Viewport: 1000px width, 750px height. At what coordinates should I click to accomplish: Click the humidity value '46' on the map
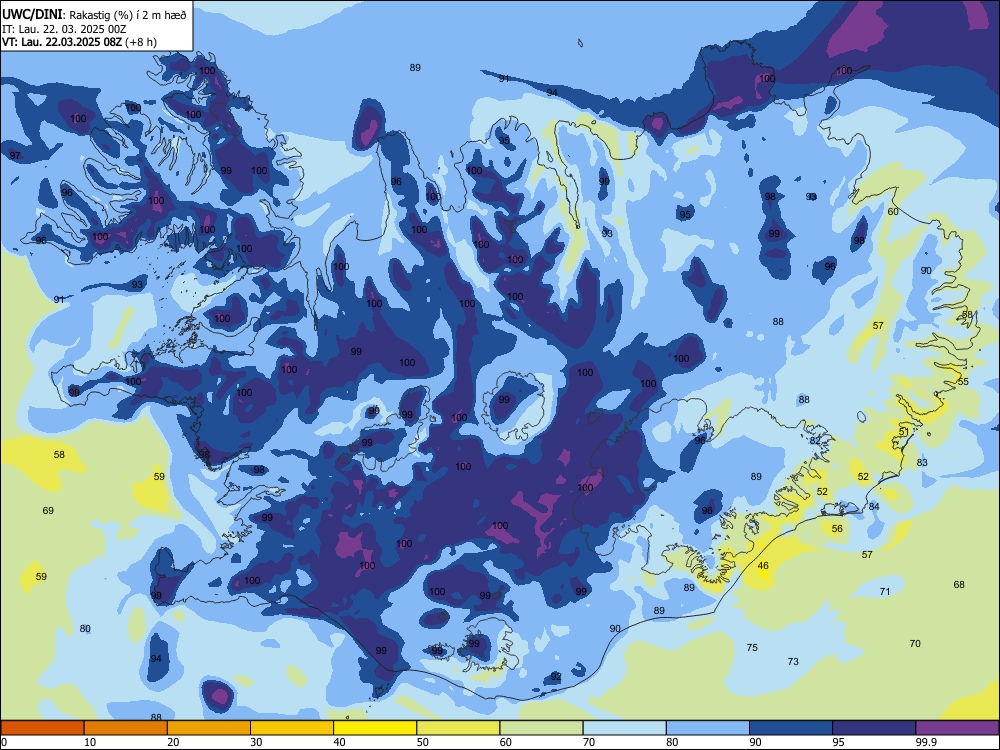[763, 566]
